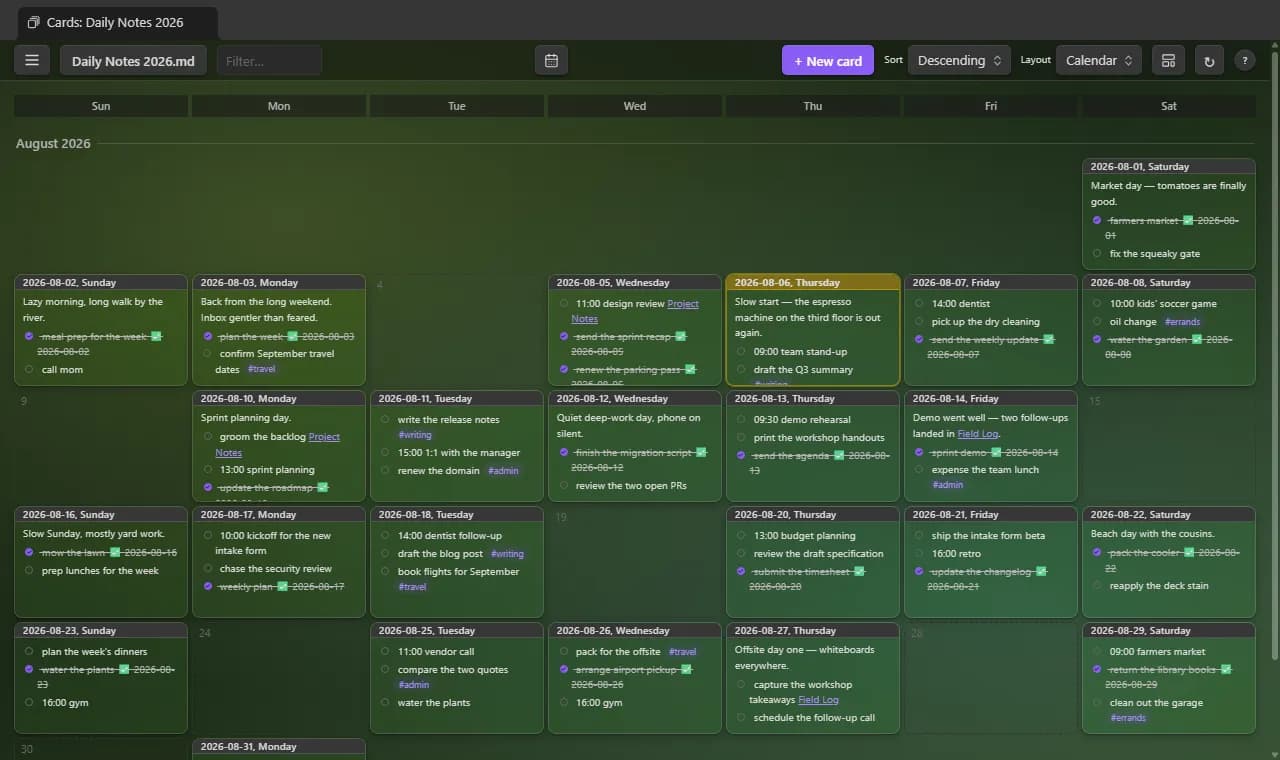Image resolution: width=1280 pixels, height=760 pixels.
Task: Check off the 'call mom' task
Action: (x=29, y=370)
